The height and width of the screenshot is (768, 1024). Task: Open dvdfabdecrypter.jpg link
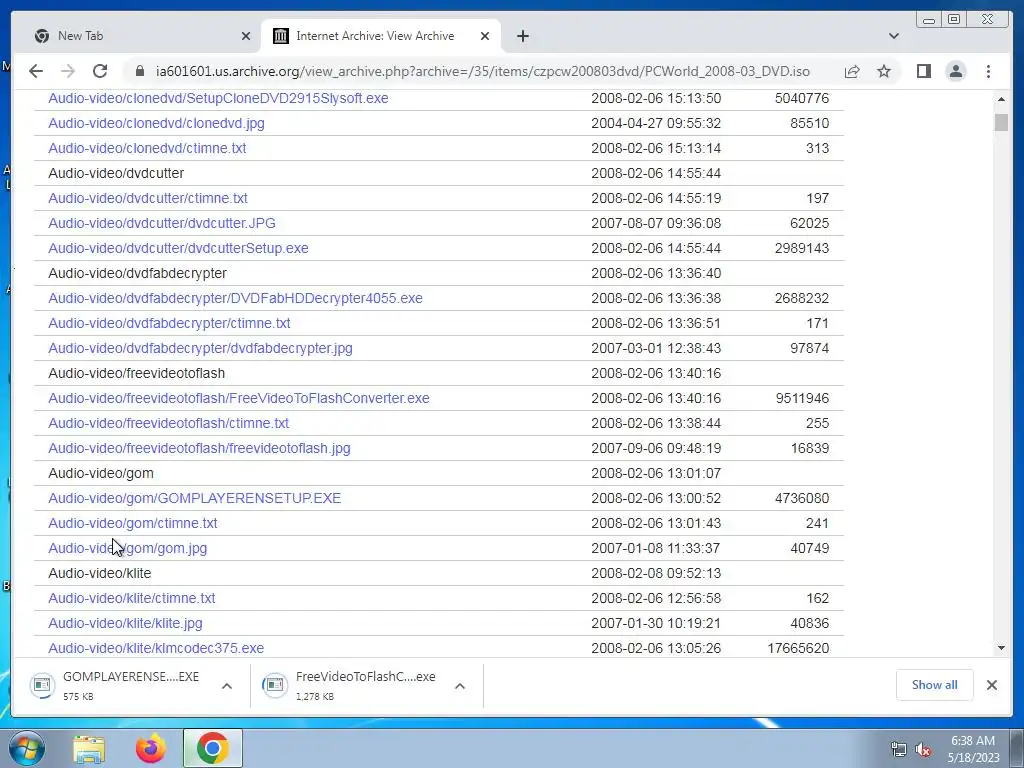pyautogui.click(x=200, y=348)
